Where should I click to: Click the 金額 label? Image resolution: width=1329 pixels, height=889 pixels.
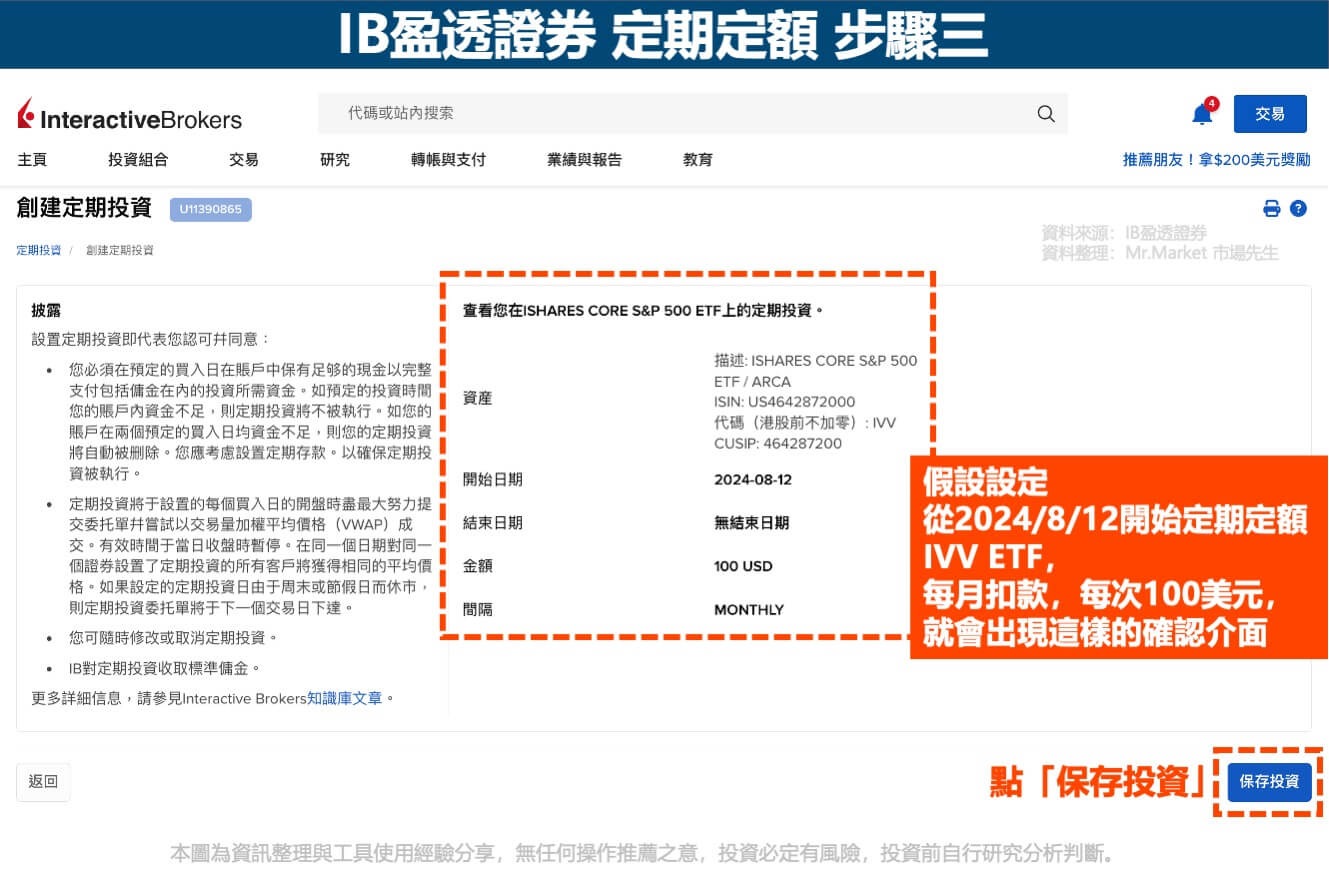[x=477, y=567]
